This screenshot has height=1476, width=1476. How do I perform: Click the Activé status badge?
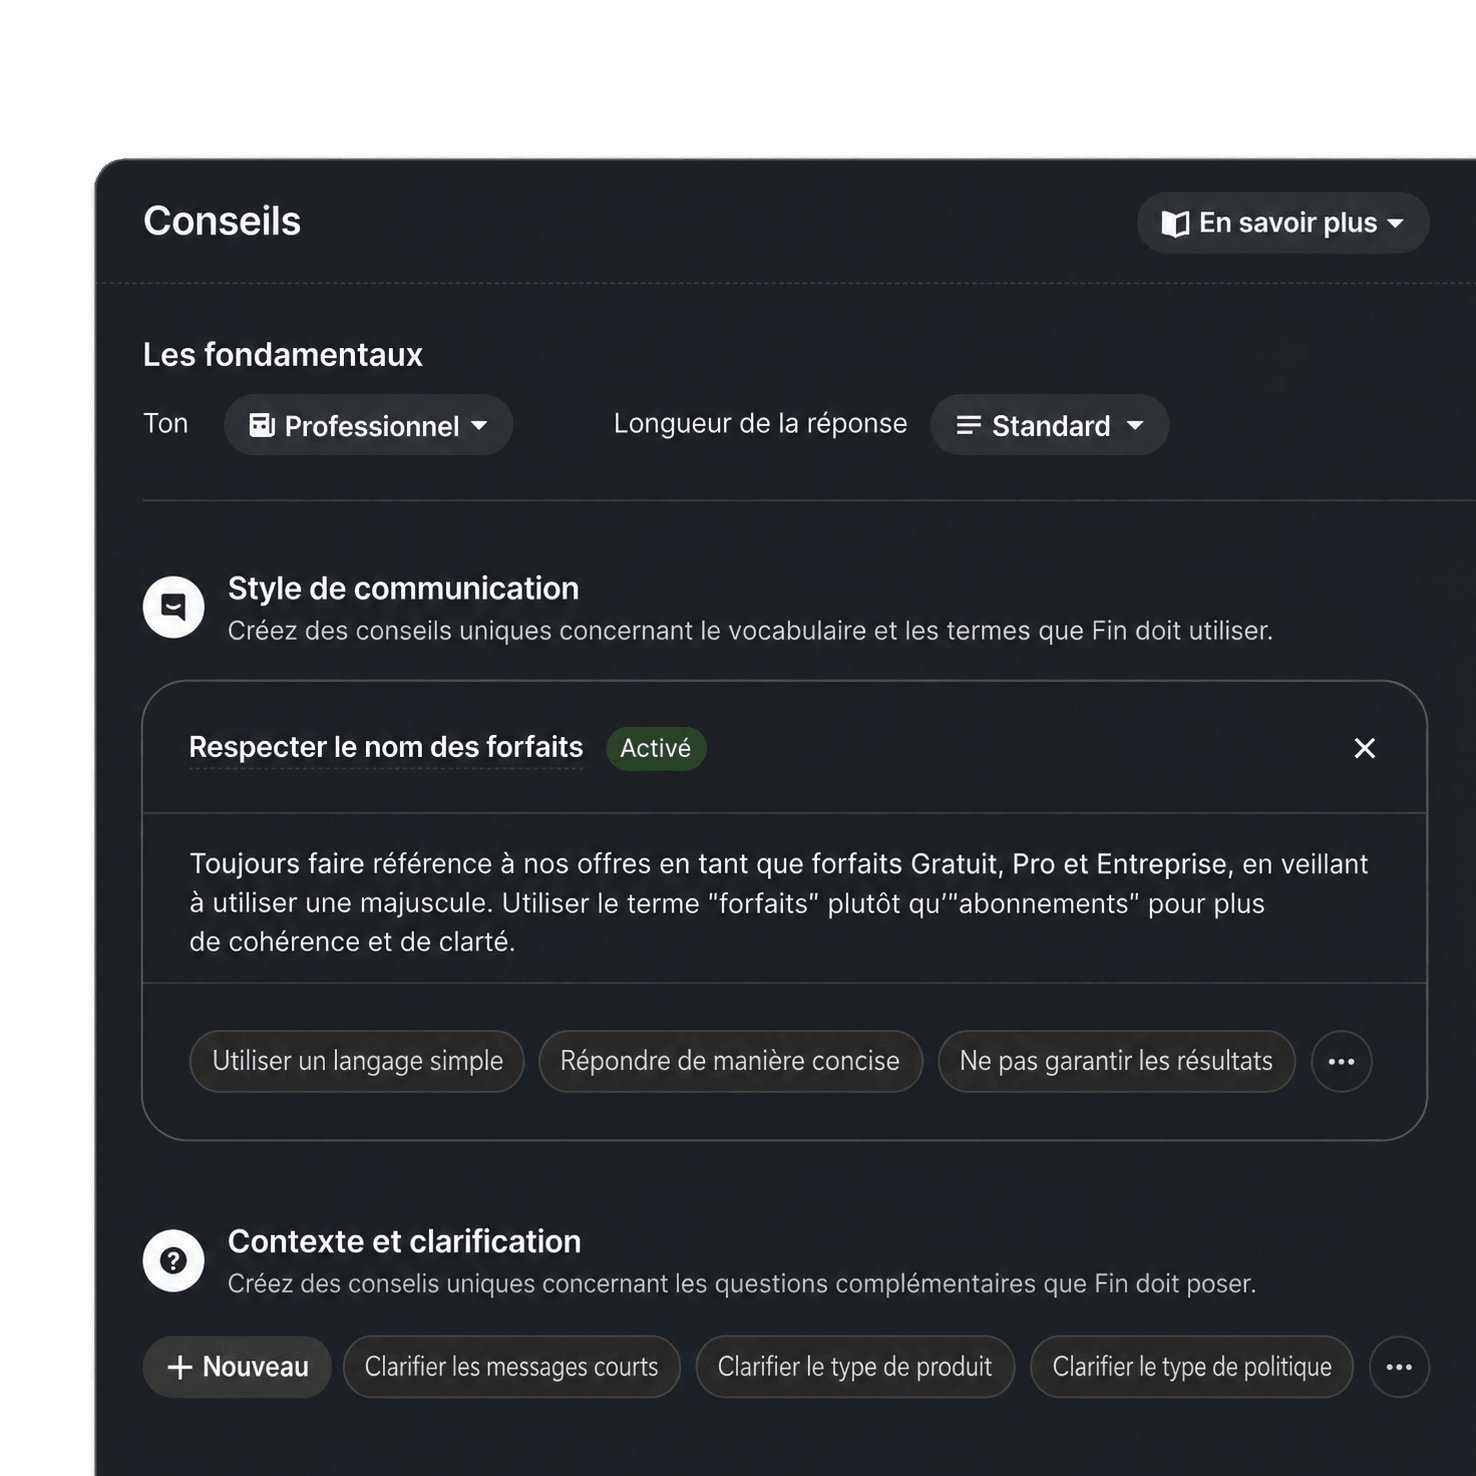(x=656, y=748)
